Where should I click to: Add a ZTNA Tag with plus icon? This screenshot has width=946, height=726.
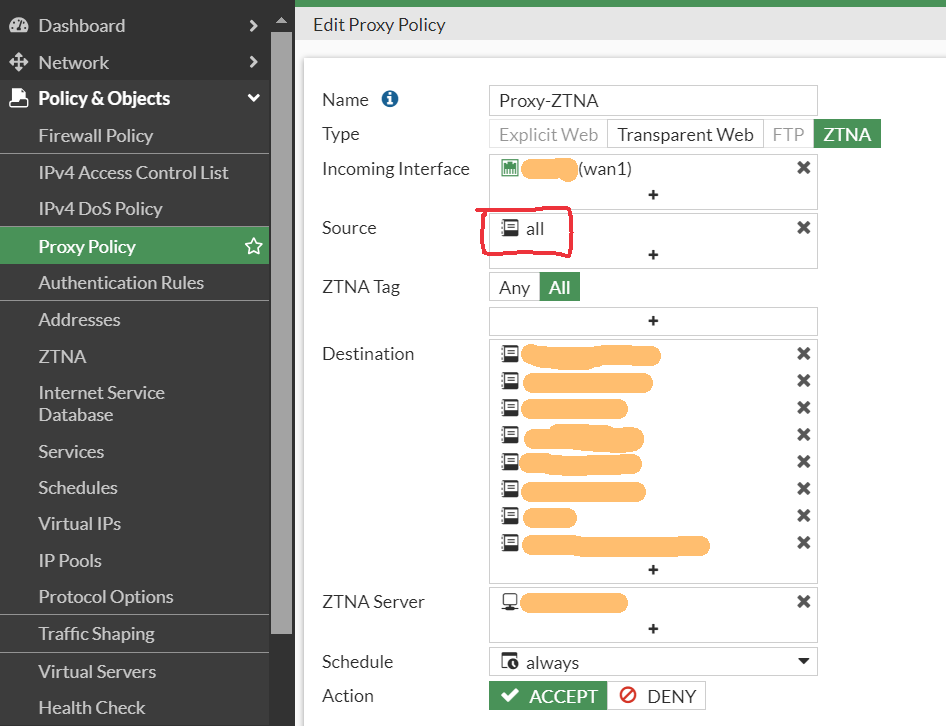click(x=653, y=321)
